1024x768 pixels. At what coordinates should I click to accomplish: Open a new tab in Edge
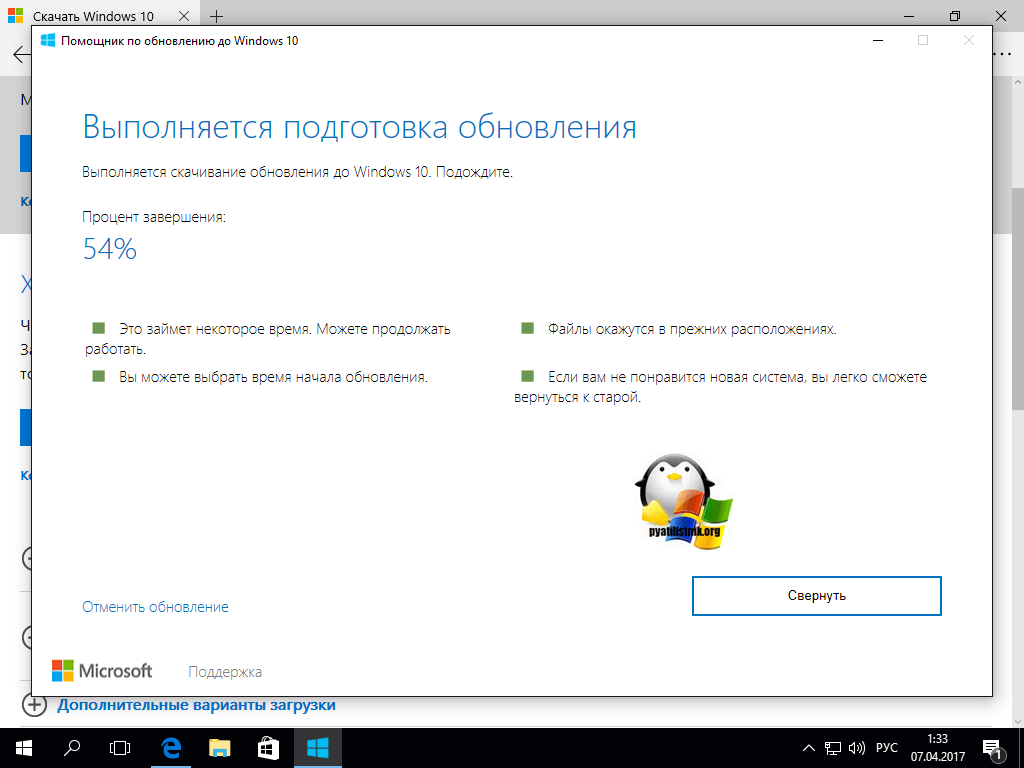(x=216, y=16)
